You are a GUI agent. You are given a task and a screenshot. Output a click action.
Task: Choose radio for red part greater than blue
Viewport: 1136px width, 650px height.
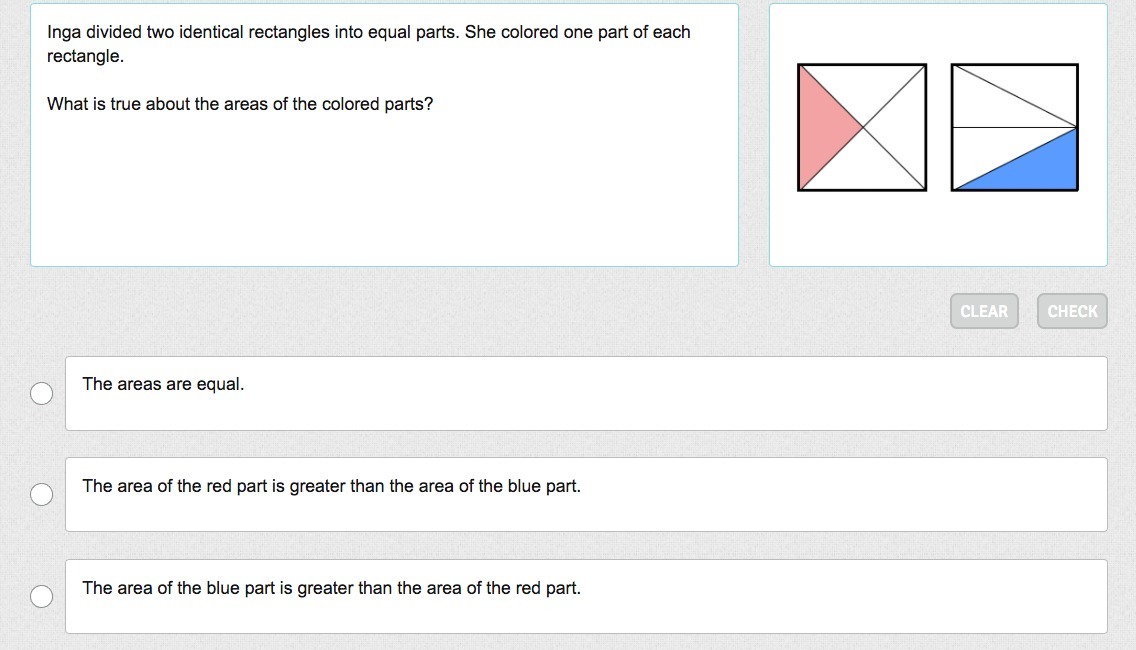(41, 495)
